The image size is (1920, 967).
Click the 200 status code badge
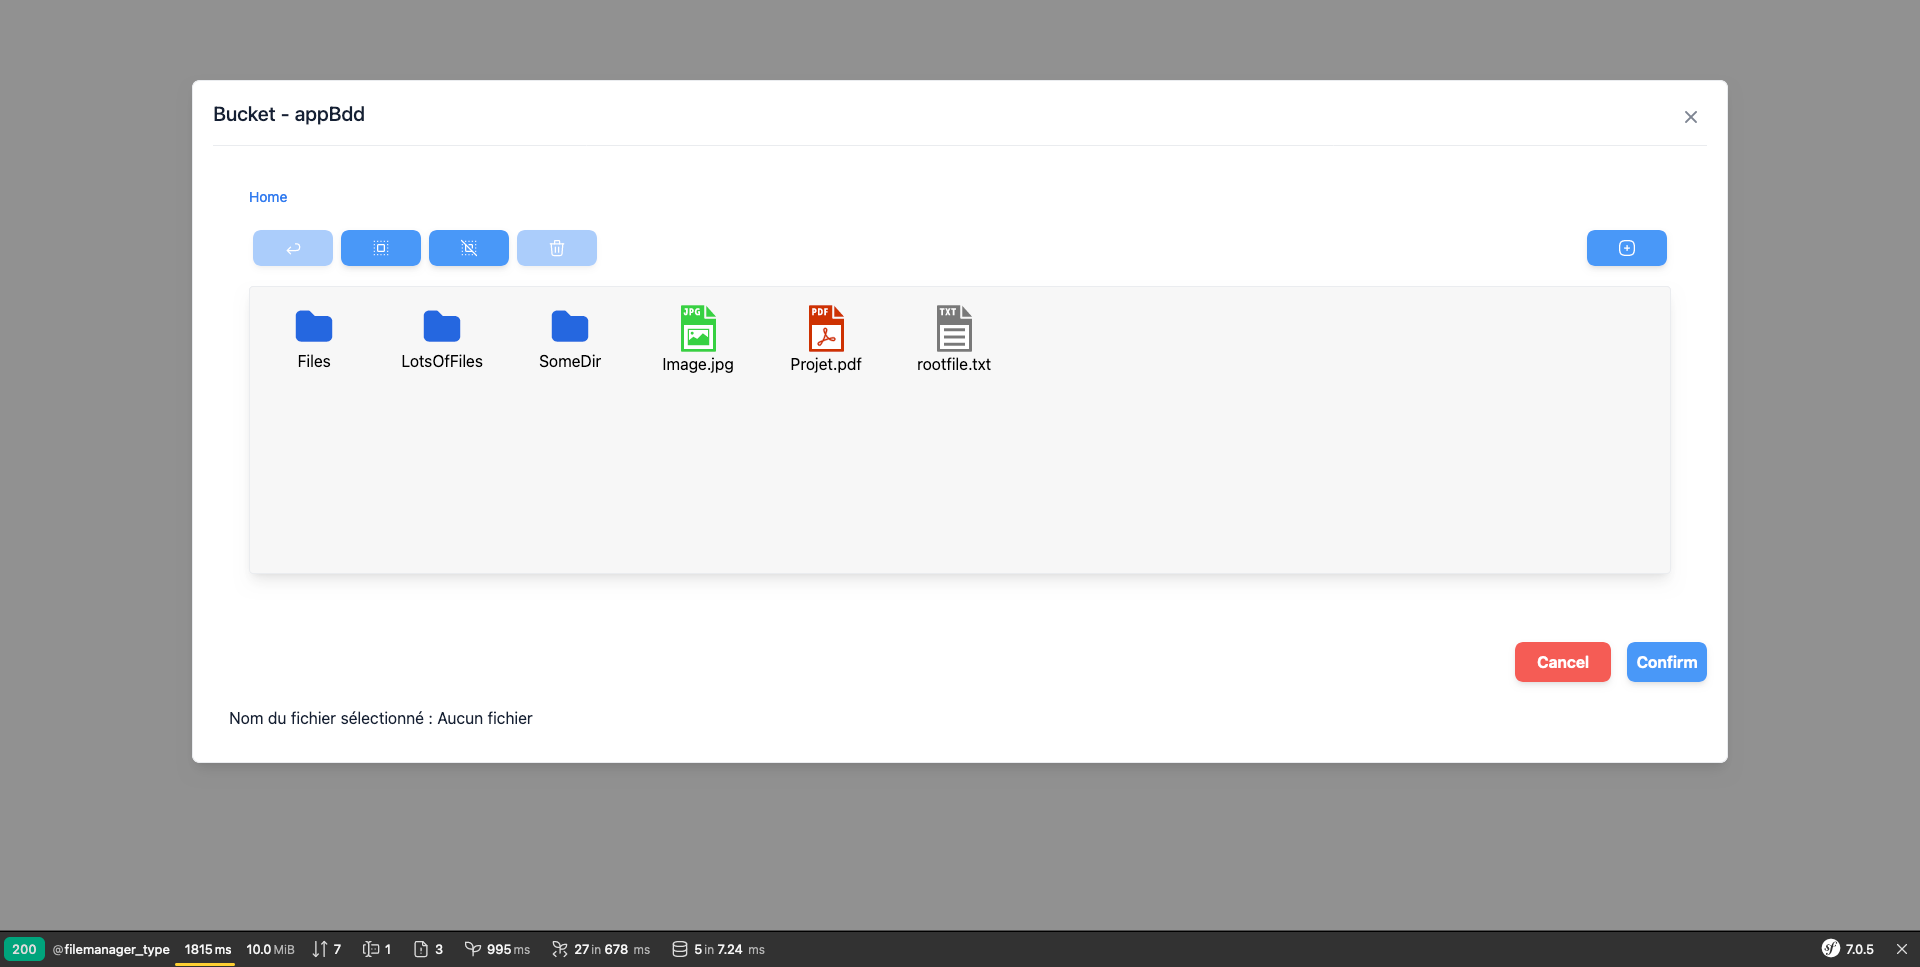(x=24, y=949)
